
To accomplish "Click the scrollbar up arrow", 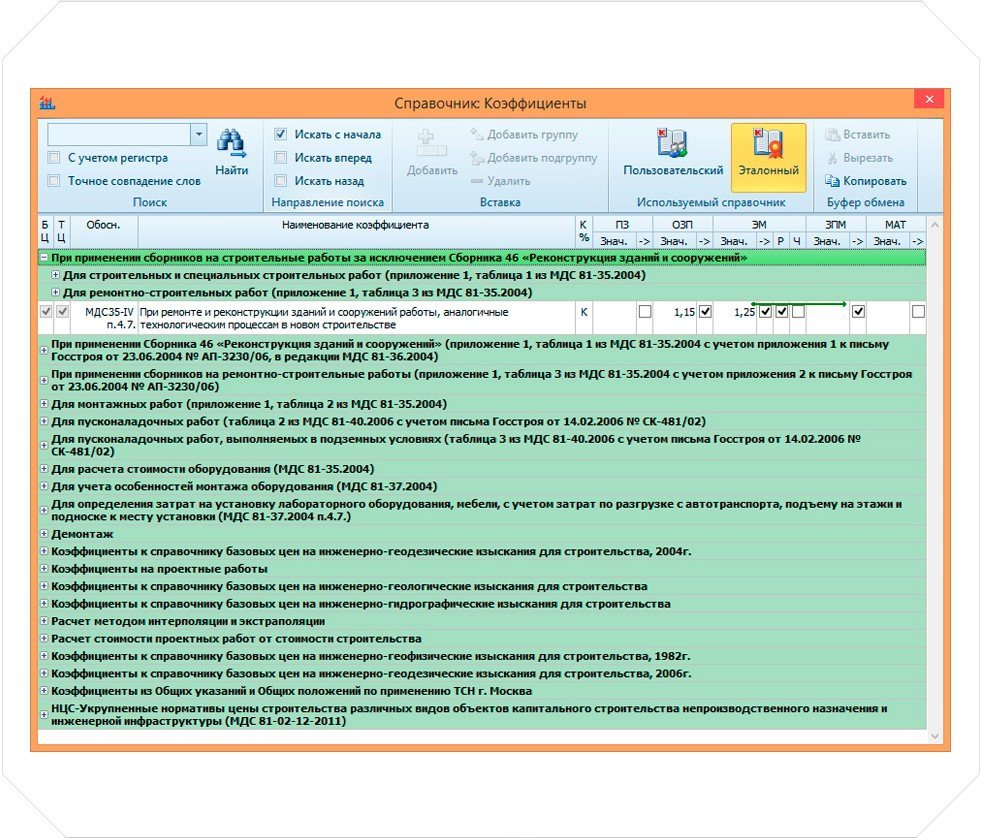I will (x=934, y=224).
